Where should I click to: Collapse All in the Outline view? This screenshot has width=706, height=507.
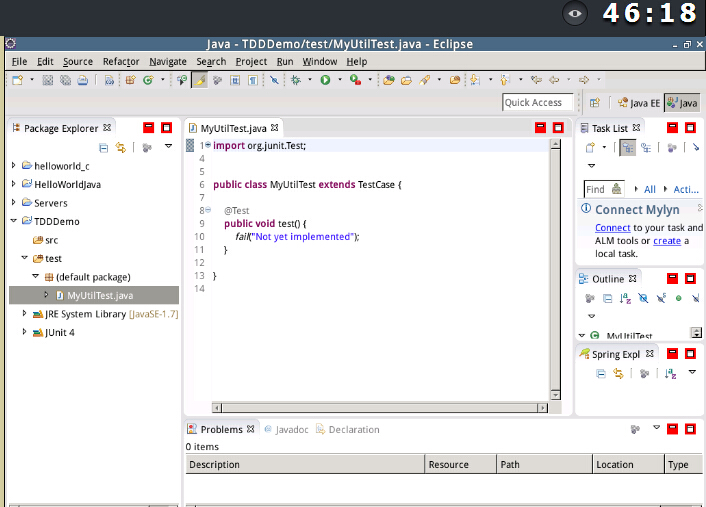[x=607, y=298]
